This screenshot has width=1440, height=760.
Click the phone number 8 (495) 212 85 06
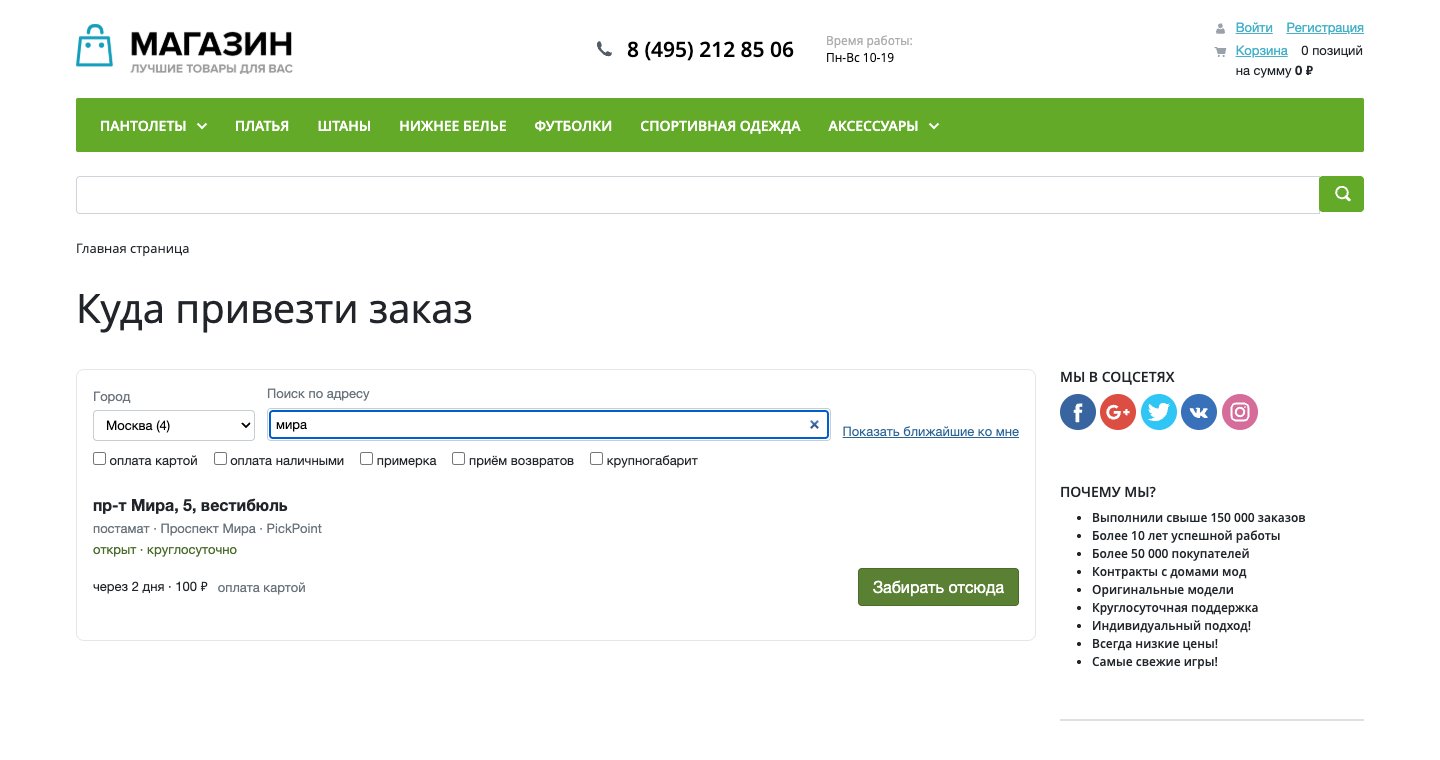pos(710,49)
